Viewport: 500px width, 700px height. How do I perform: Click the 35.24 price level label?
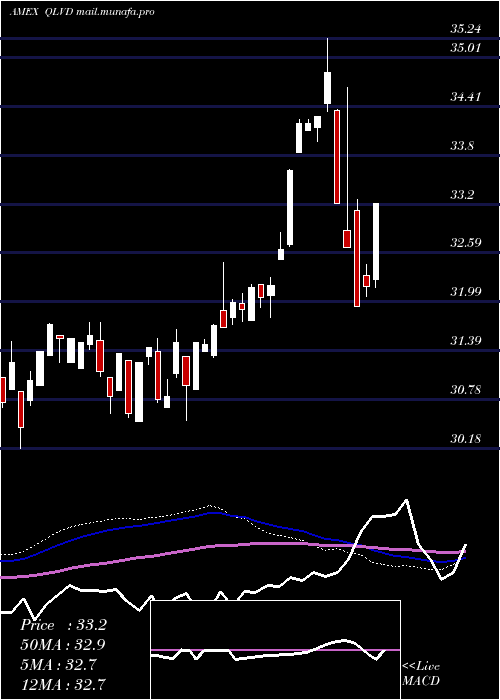tap(466, 29)
